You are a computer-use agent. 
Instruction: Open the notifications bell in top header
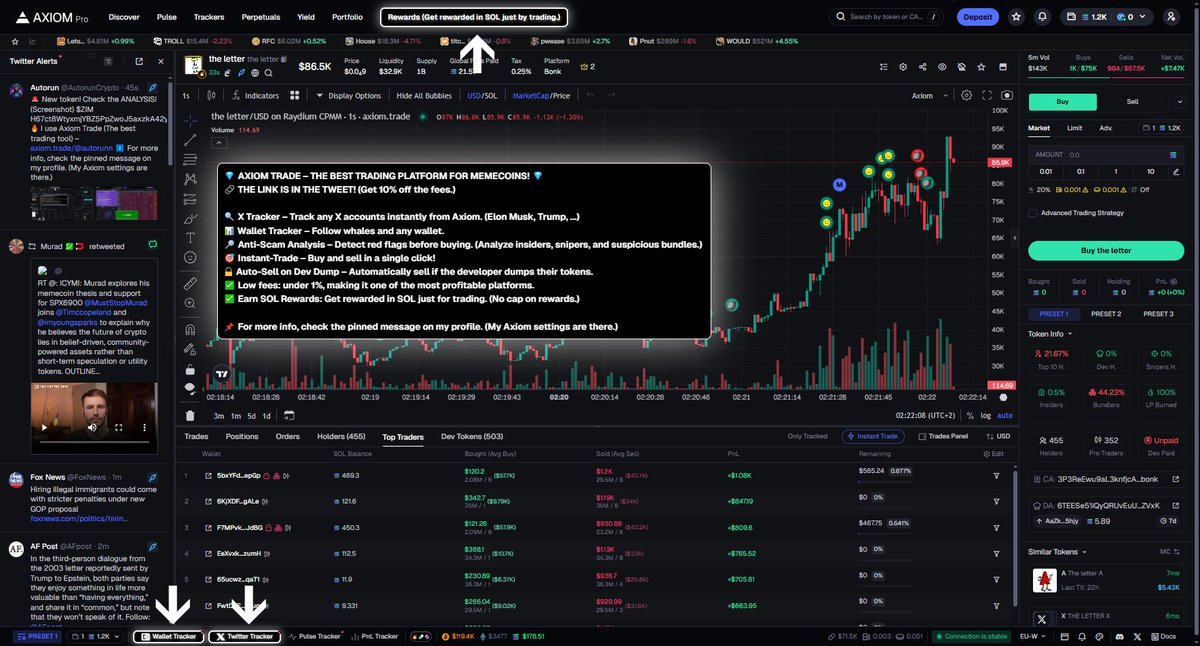pyautogui.click(x=1043, y=17)
